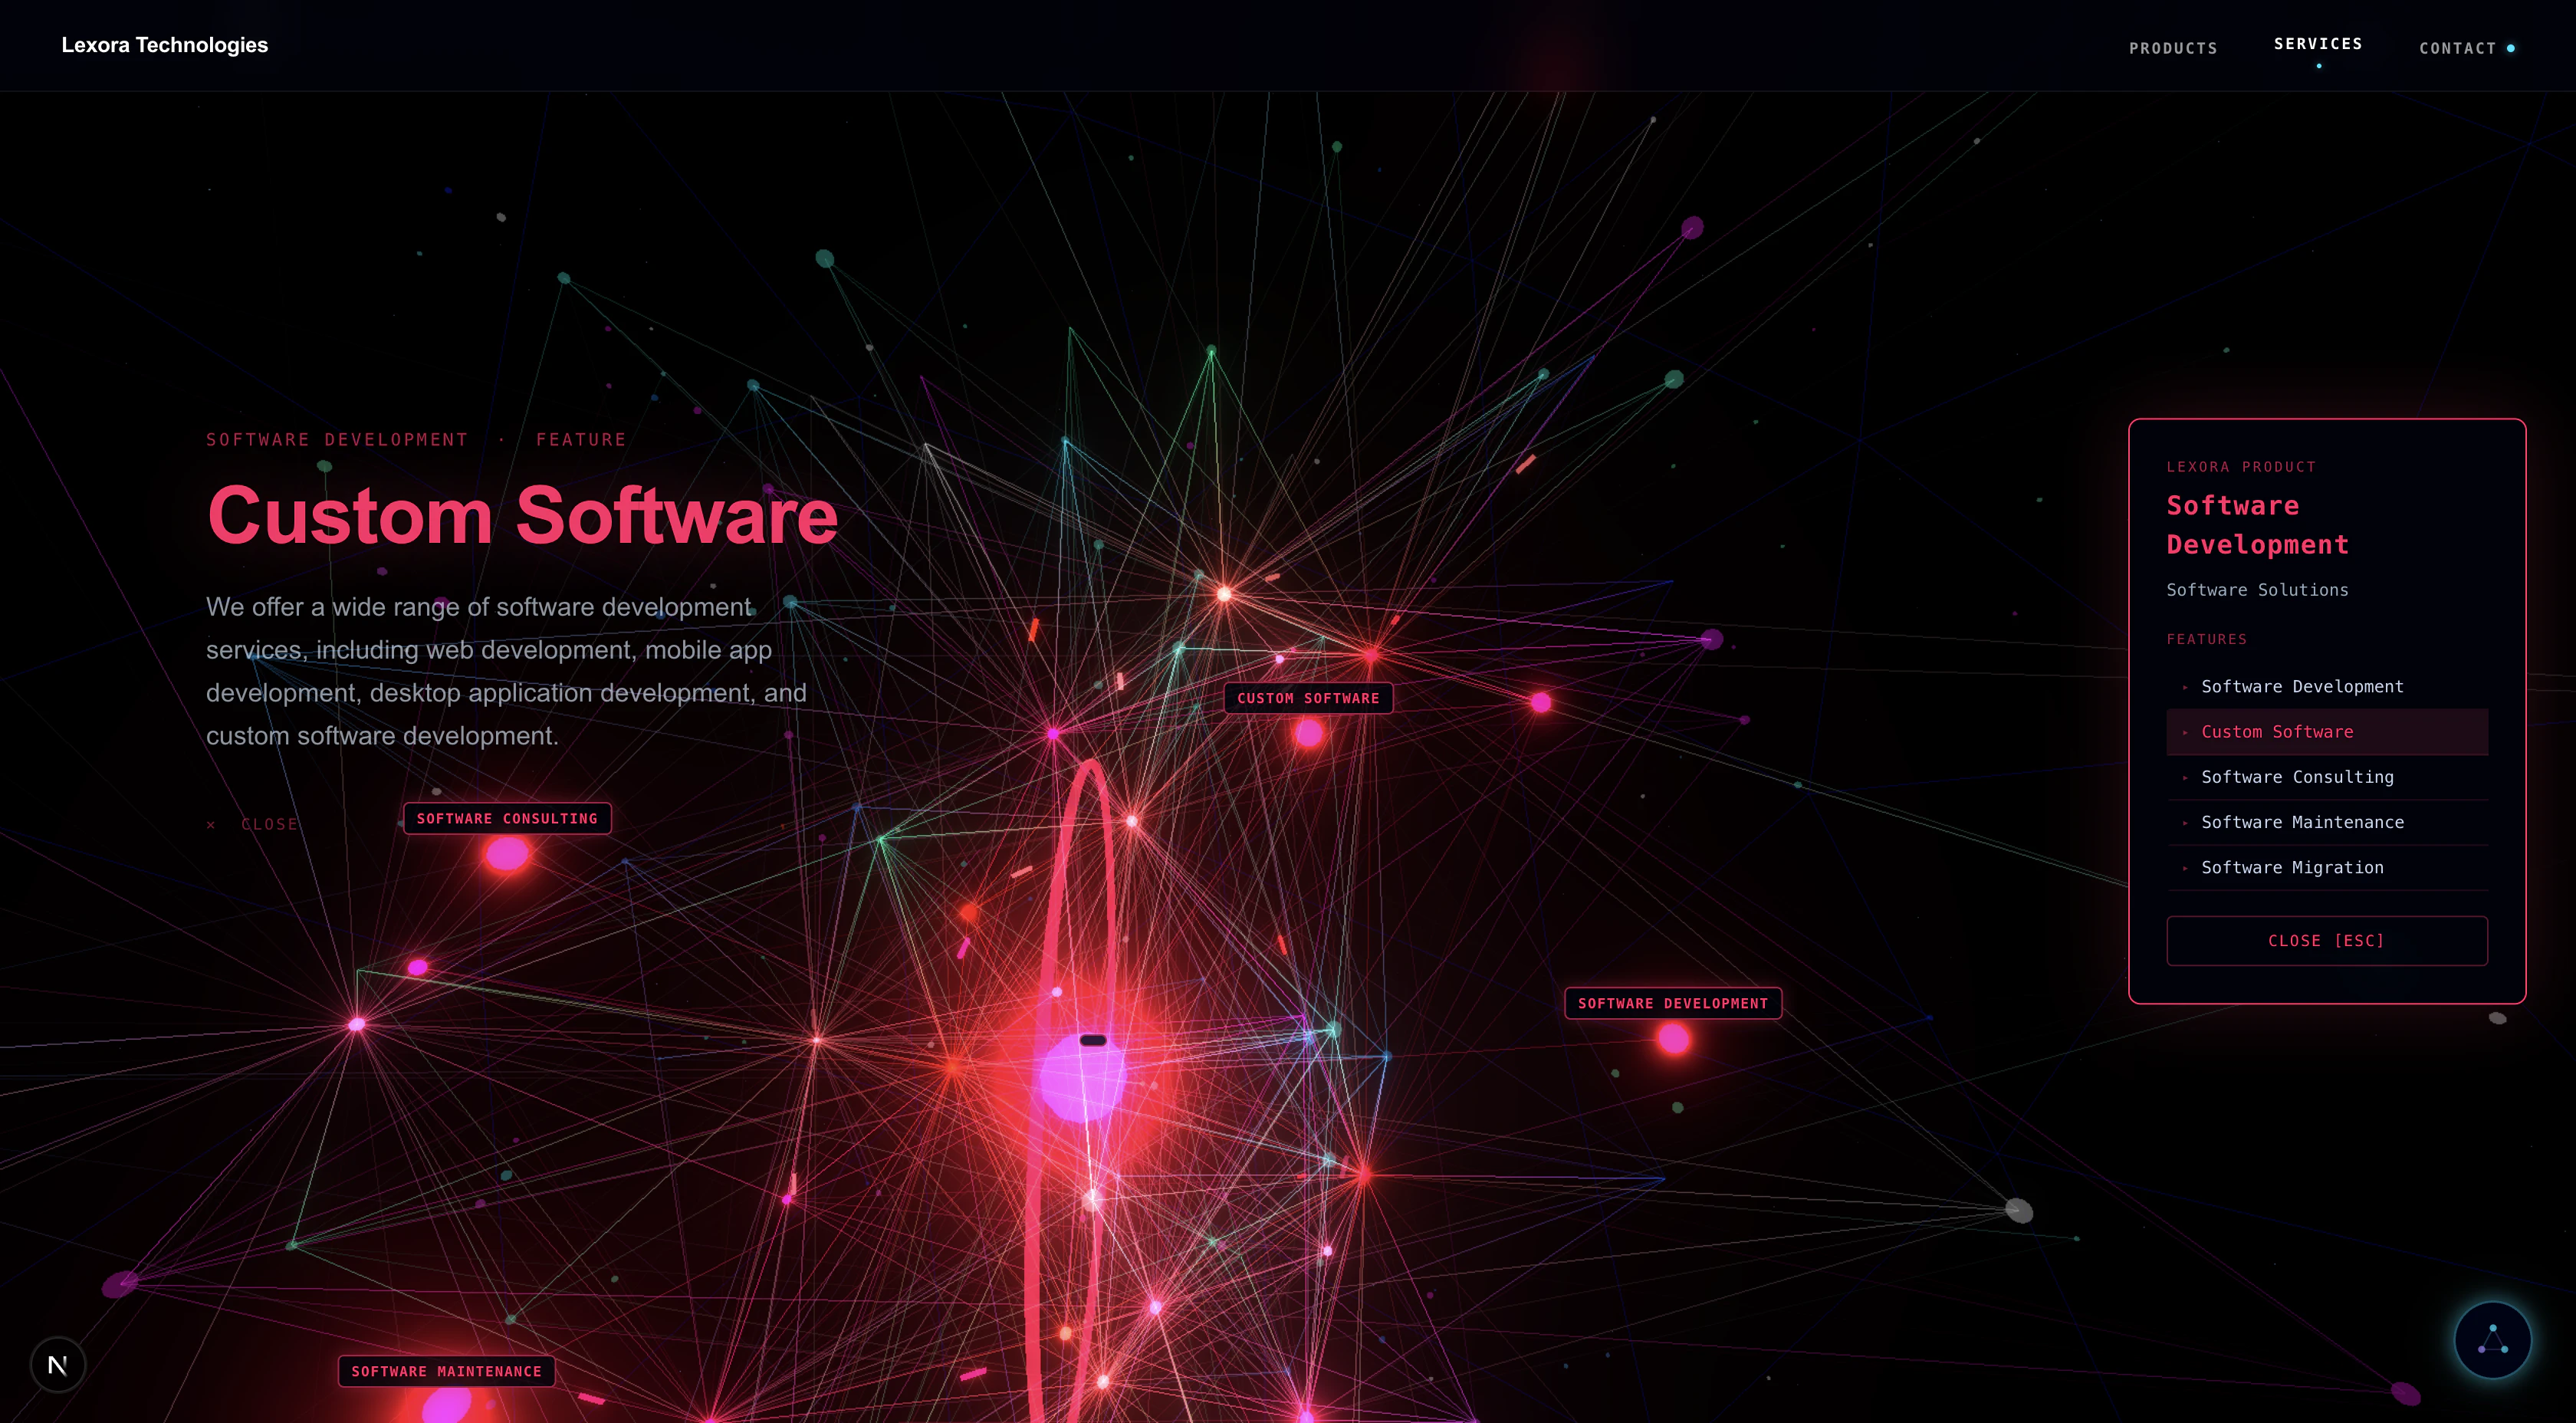Click the Custom Software node label

tap(1308, 698)
